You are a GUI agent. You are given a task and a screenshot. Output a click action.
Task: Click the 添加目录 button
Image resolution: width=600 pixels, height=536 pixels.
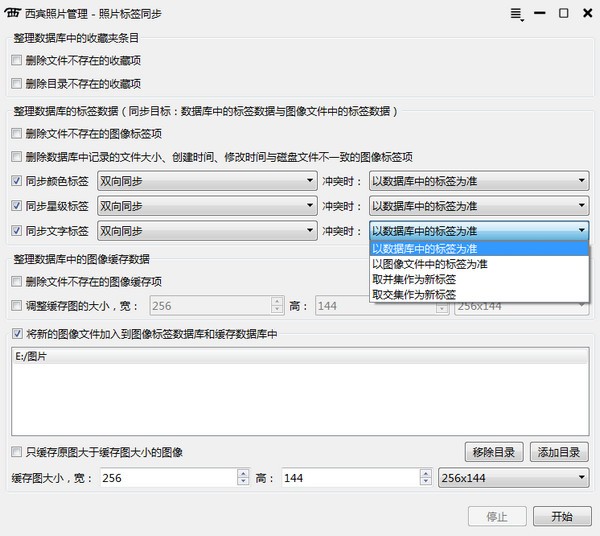coord(560,452)
